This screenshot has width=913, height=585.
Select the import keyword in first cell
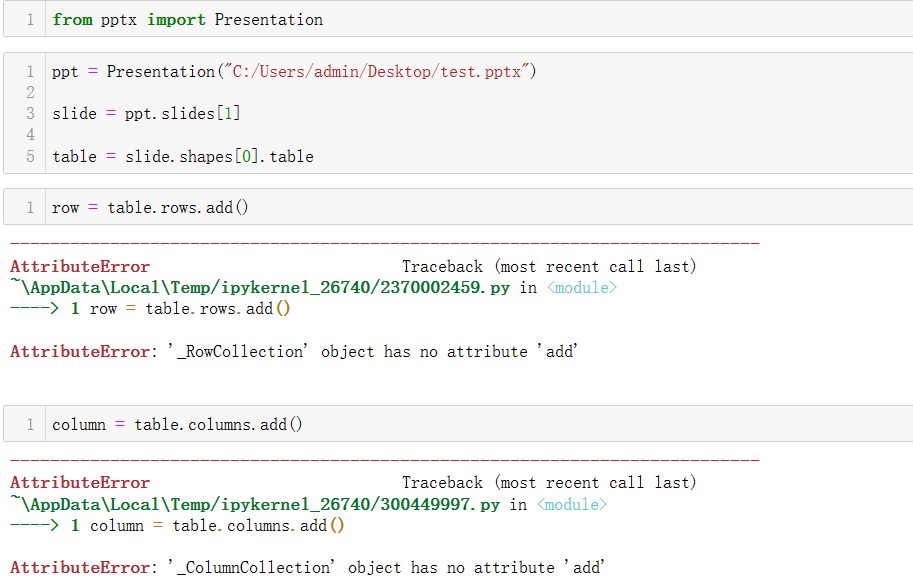[x=176, y=19]
